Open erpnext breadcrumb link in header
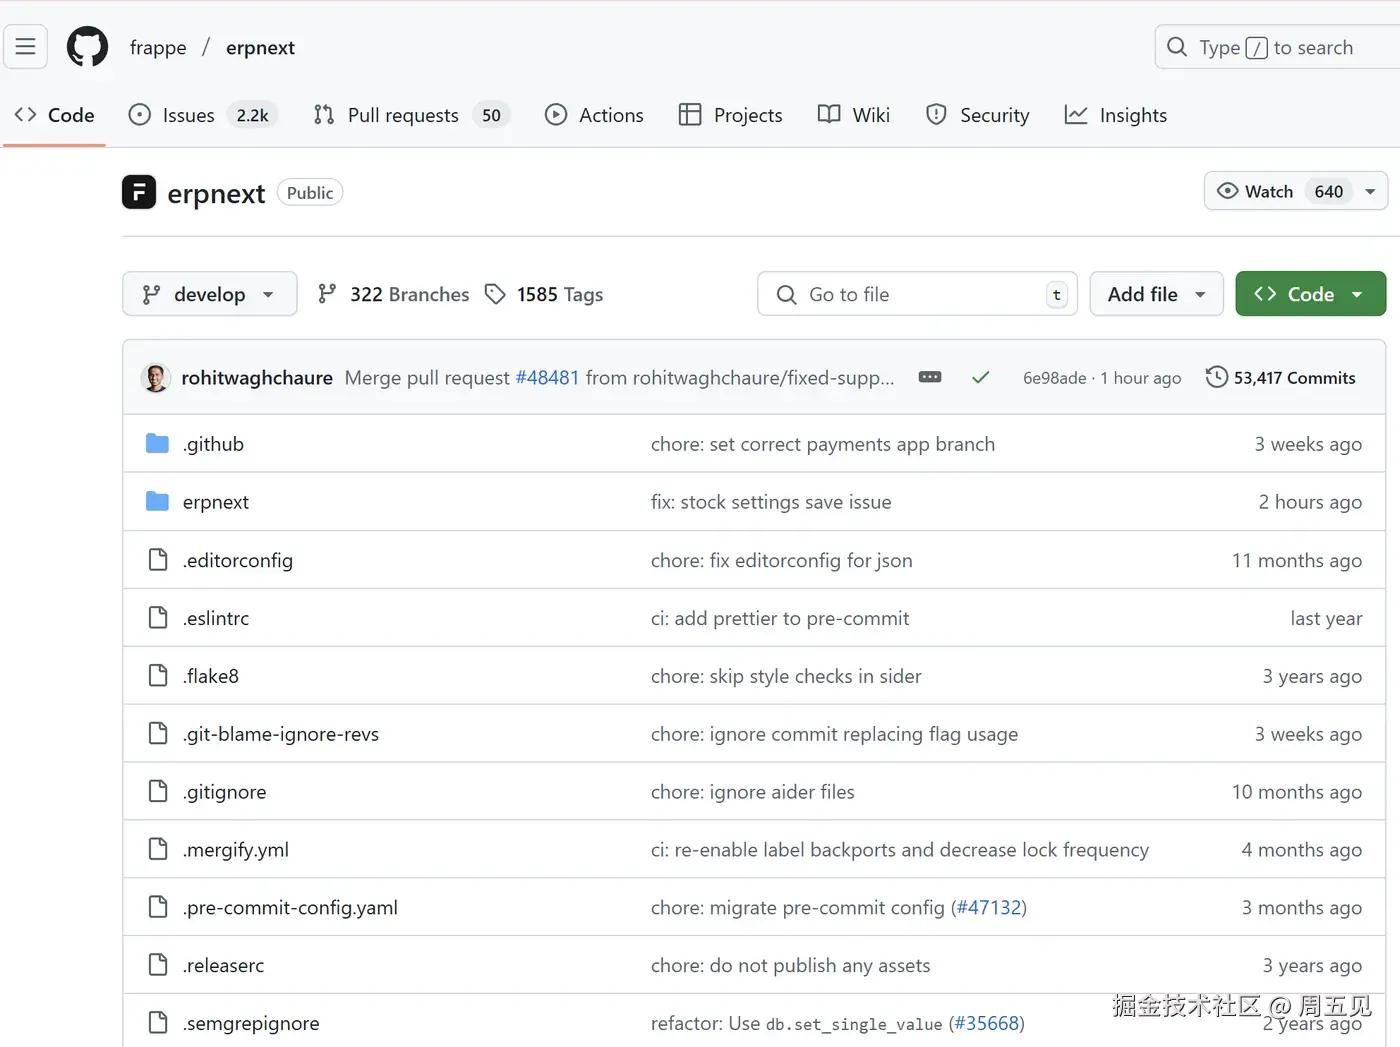Image resolution: width=1400 pixels, height=1047 pixels. tap(260, 48)
